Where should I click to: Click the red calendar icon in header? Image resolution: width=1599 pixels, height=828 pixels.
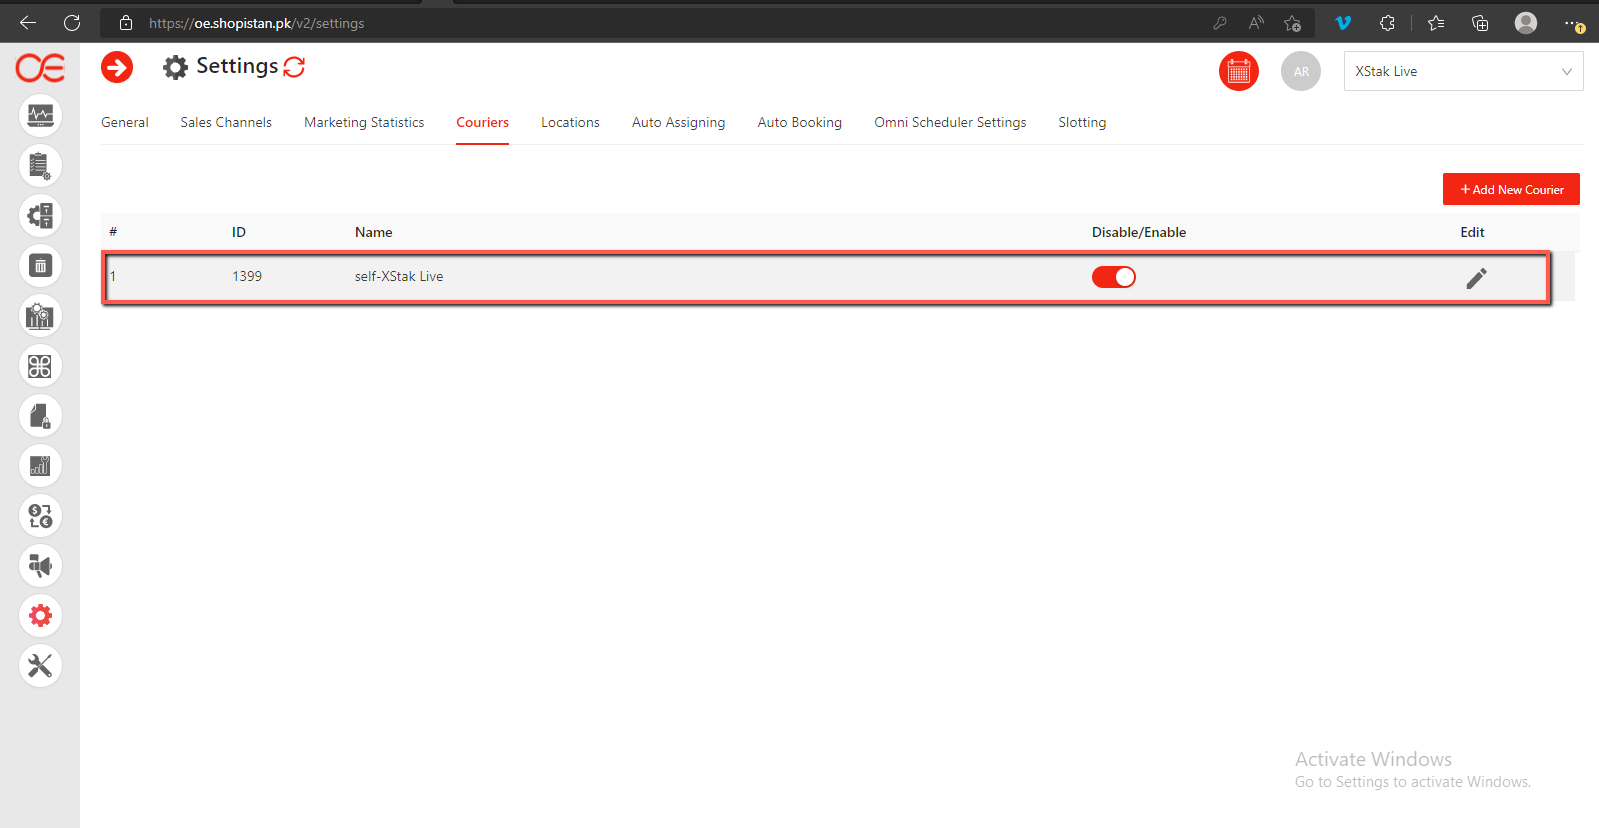click(1238, 72)
